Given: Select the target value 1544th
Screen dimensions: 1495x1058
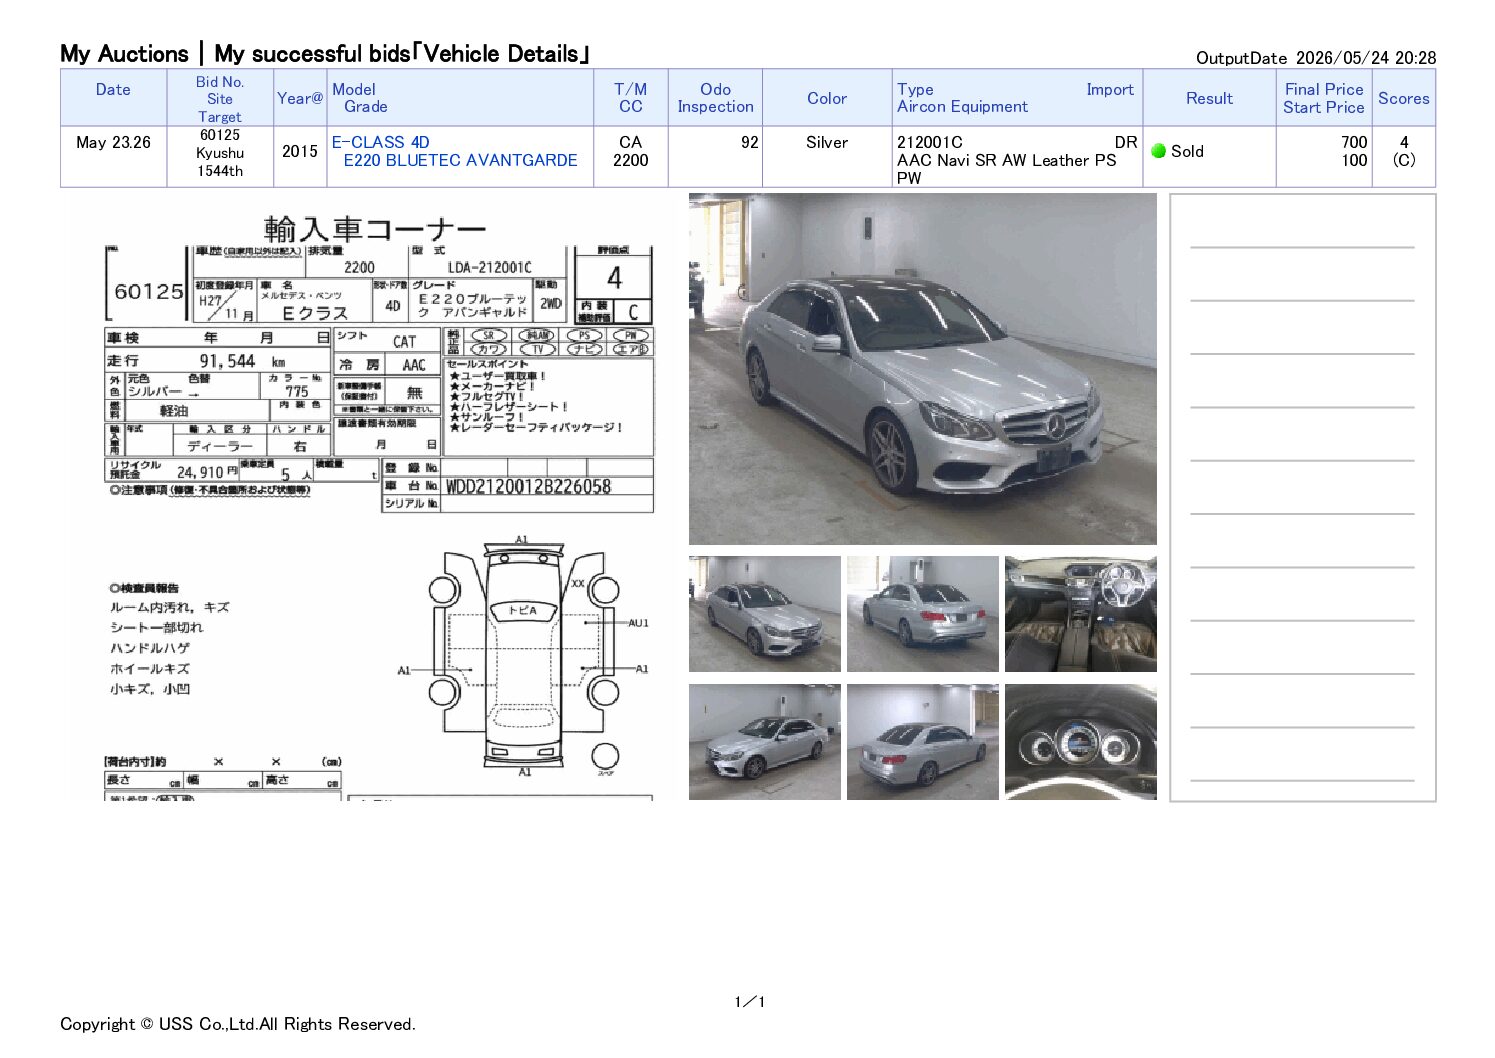Looking at the screenshot, I should (x=220, y=171).
